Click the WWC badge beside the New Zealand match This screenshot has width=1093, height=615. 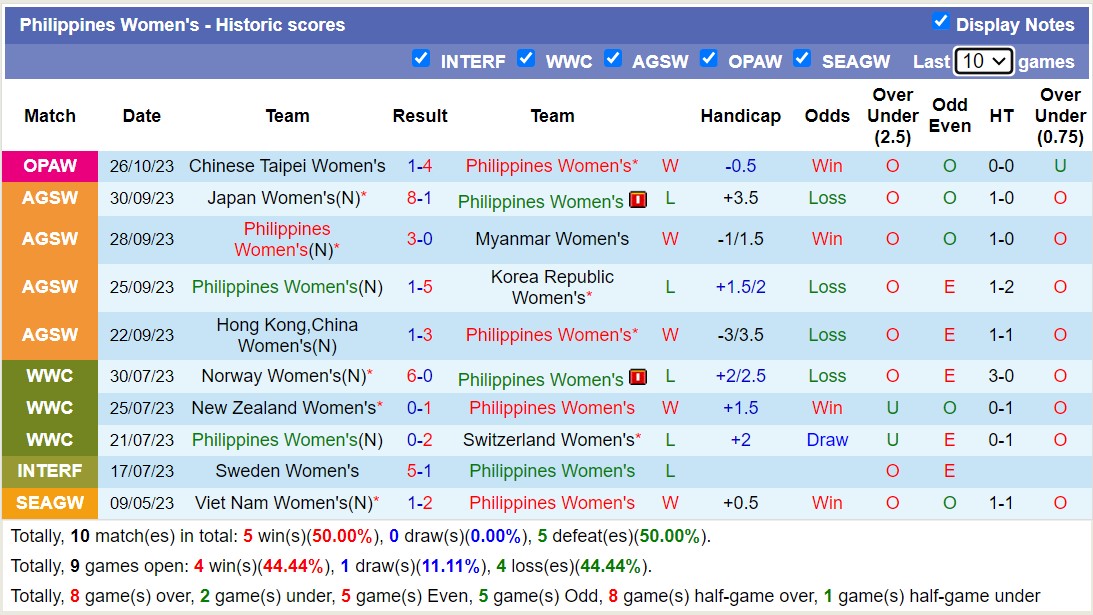click(x=49, y=408)
